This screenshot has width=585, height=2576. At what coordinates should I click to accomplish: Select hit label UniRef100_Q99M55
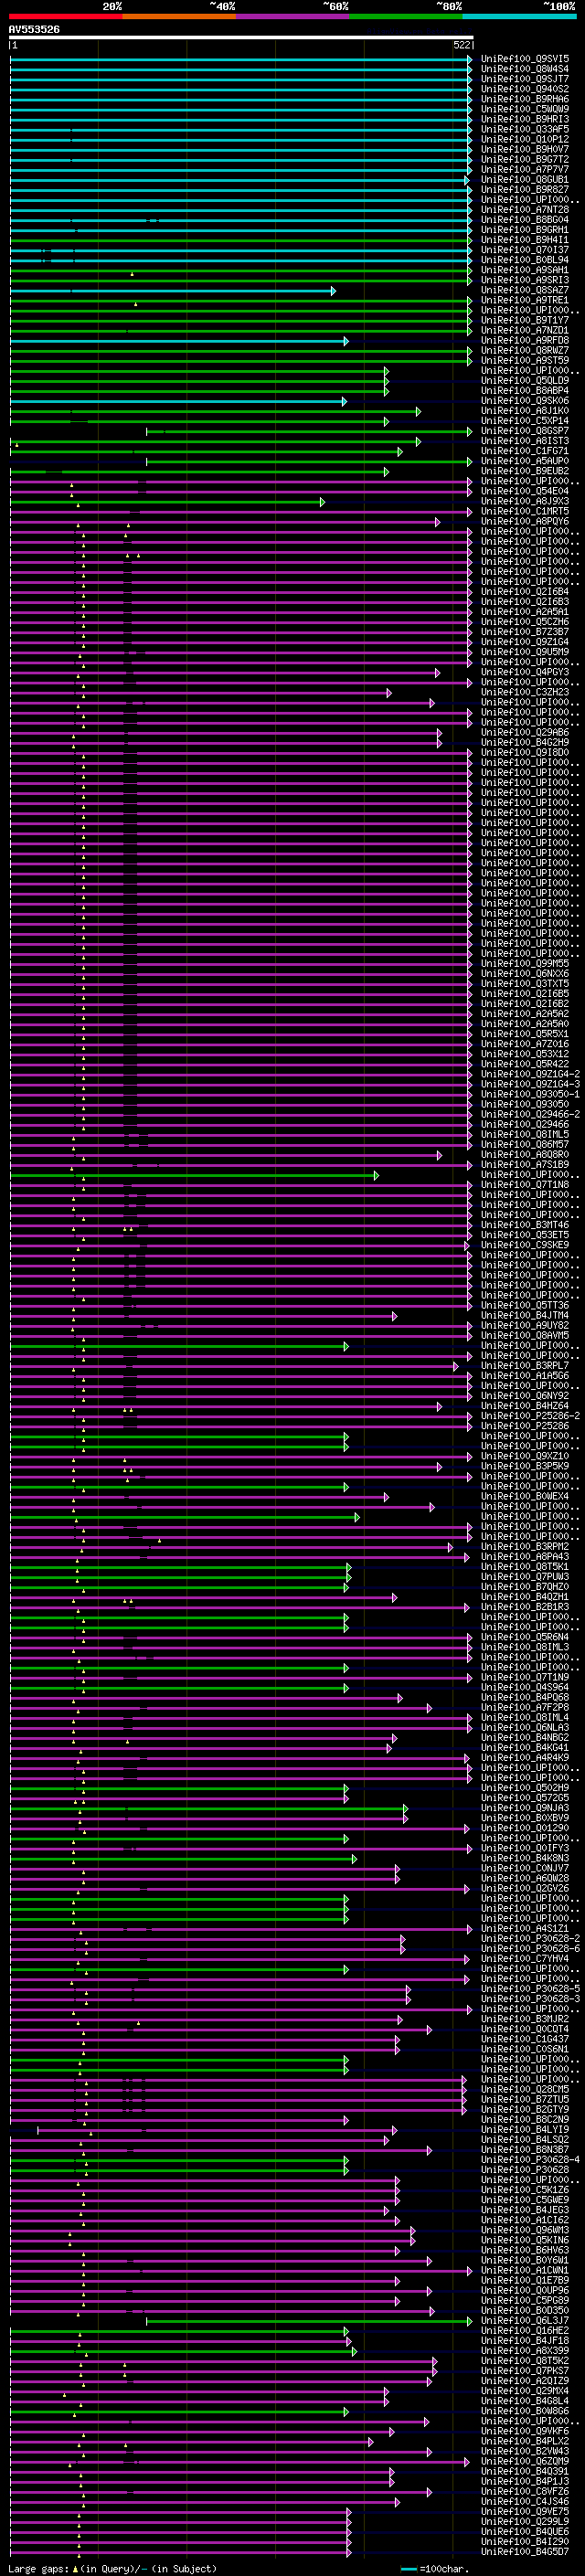coord(525,964)
